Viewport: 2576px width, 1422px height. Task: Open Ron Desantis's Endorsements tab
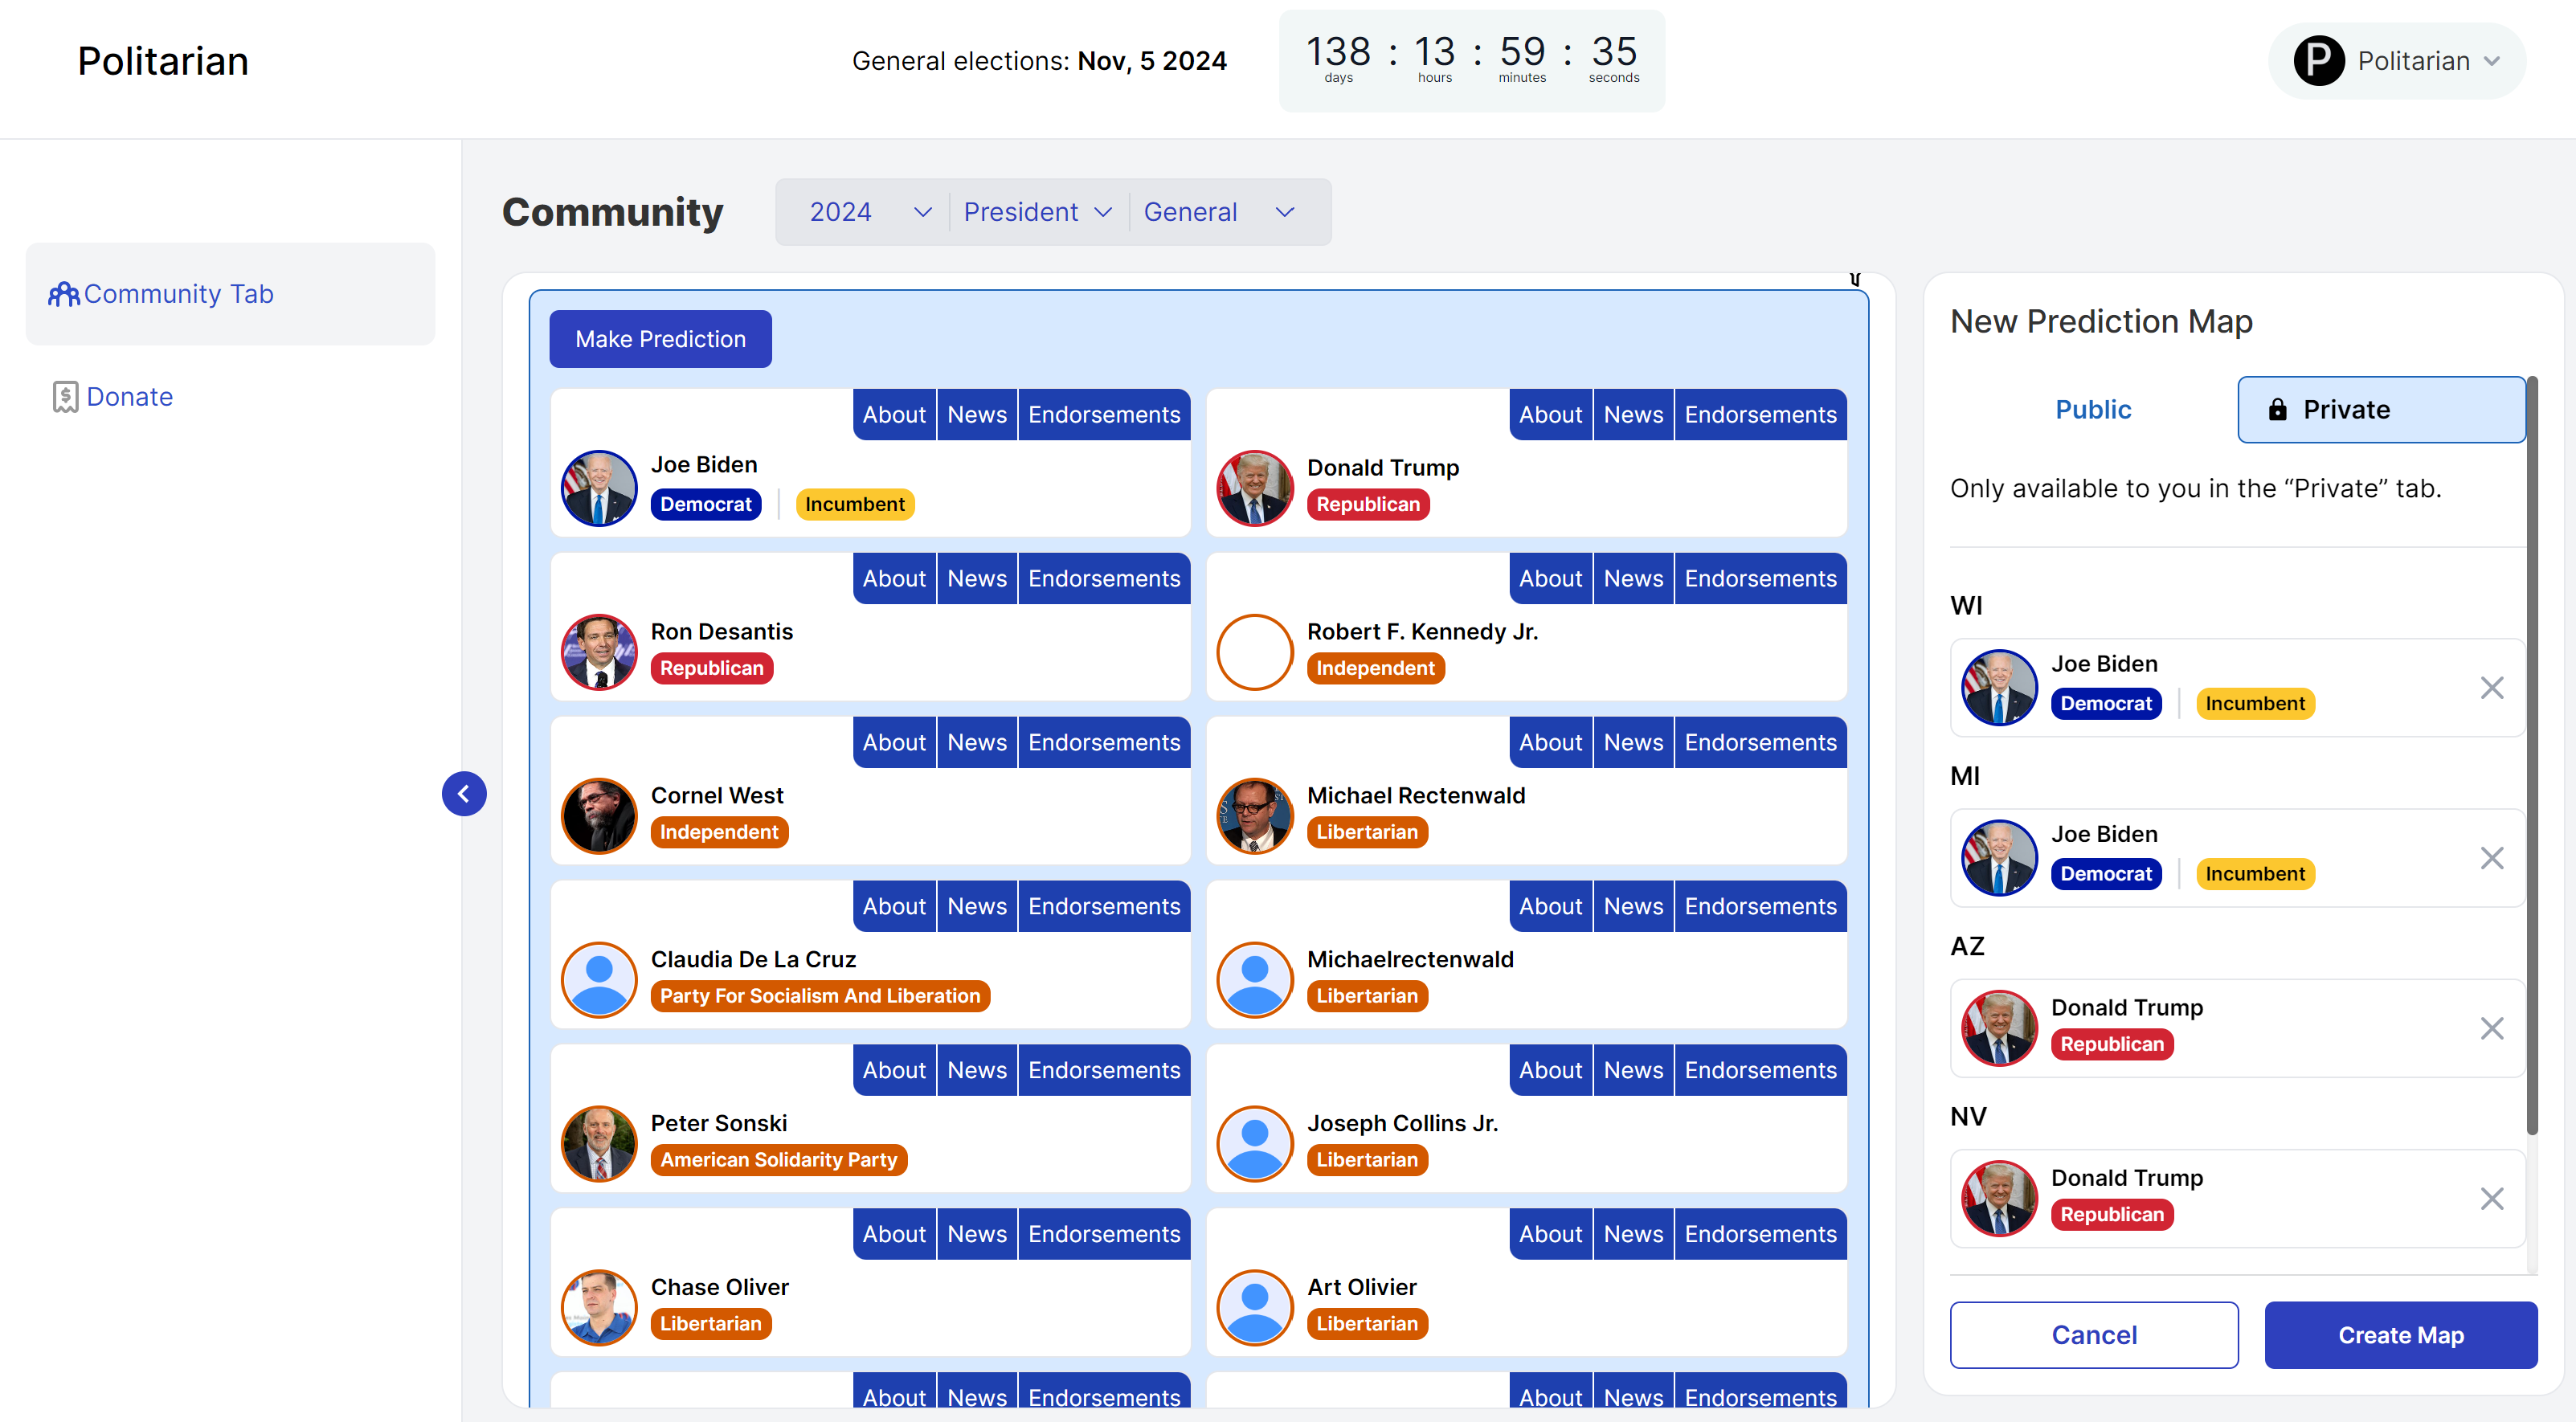tap(1104, 579)
